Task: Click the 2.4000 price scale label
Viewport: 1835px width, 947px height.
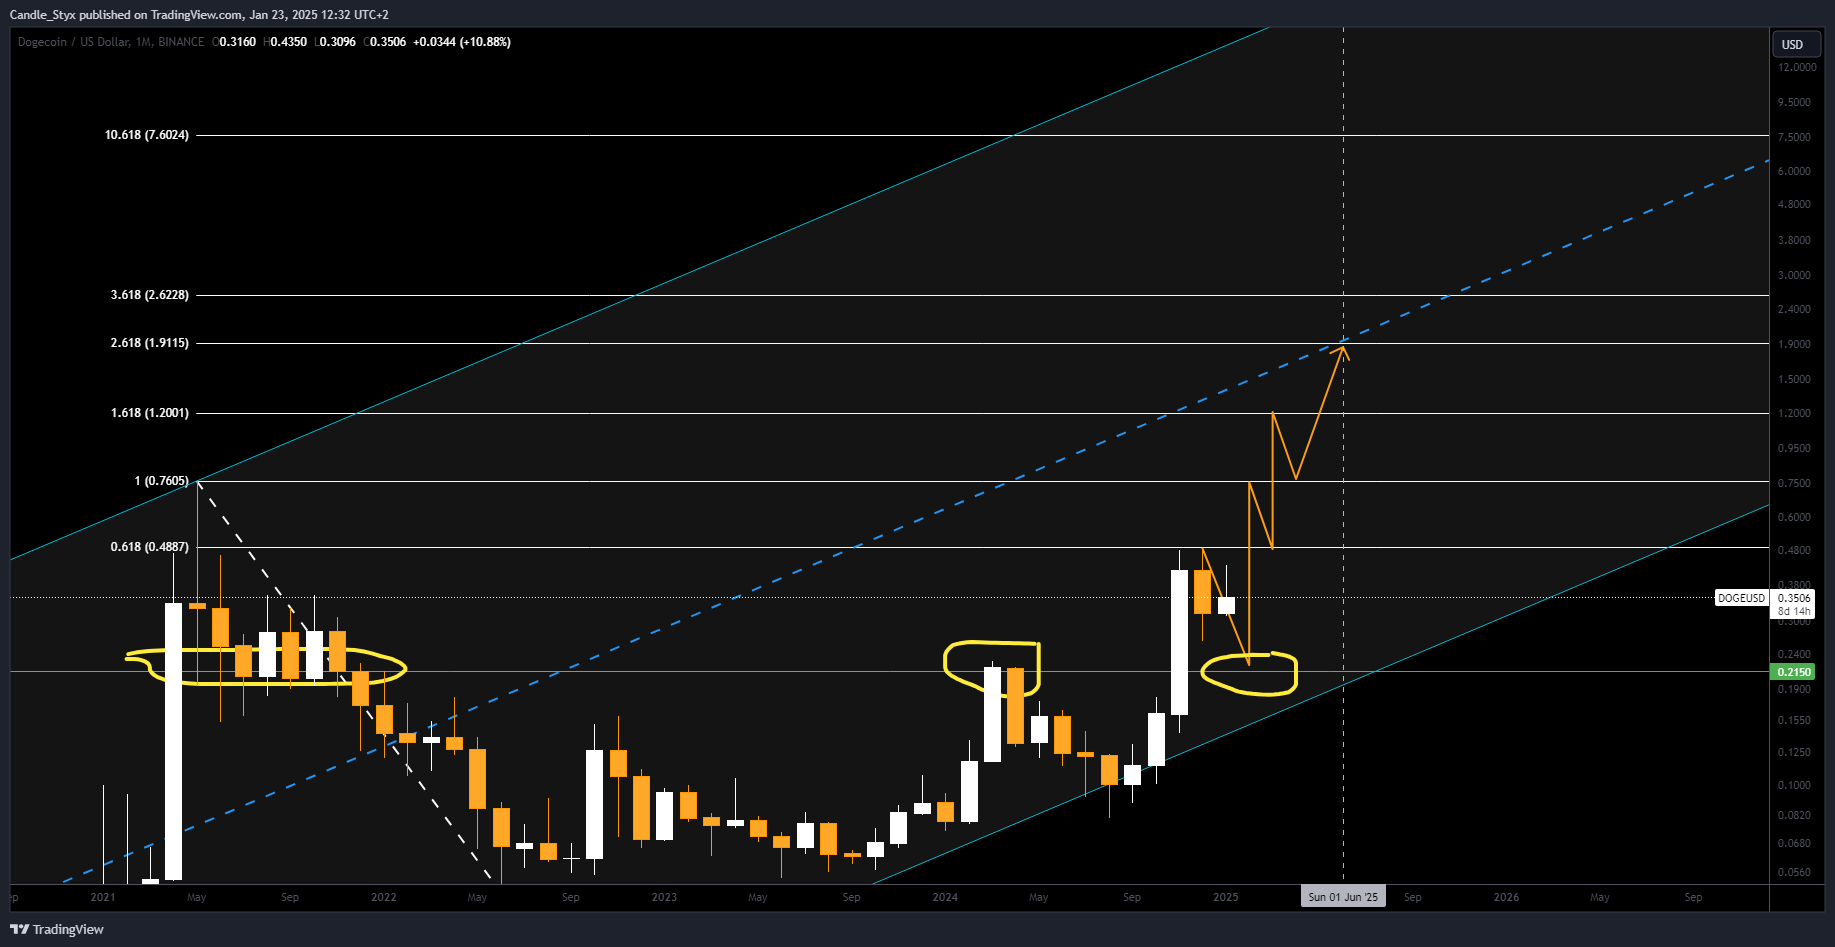Action: [x=1794, y=309]
